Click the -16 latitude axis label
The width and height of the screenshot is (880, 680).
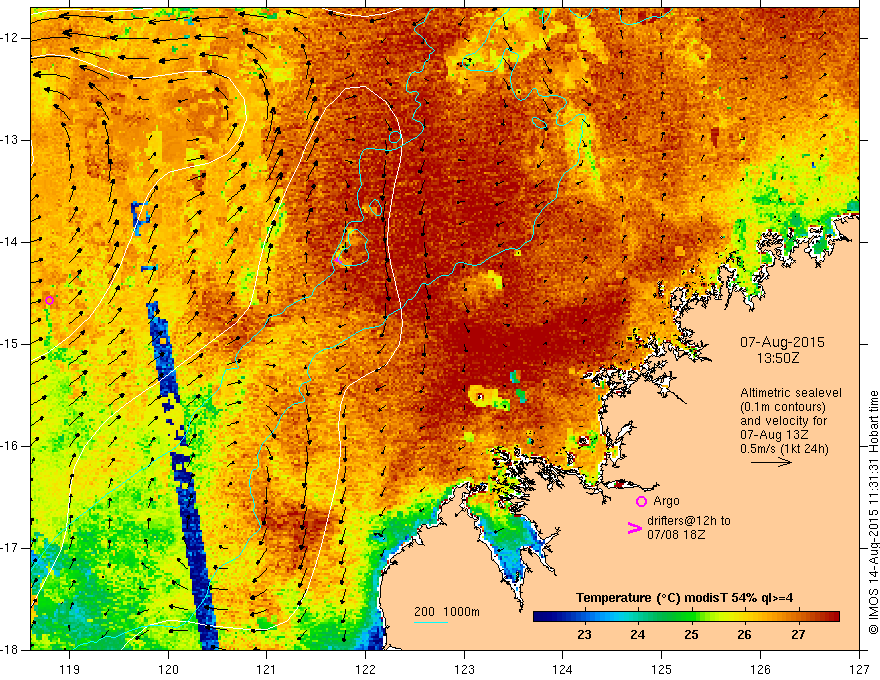(10, 446)
